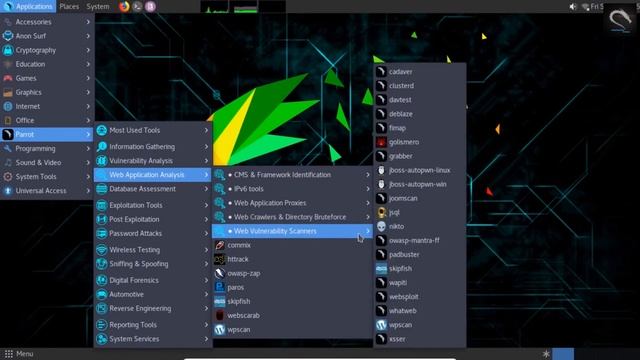Open jboss-autopwn-linux
This screenshot has width=640, height=360.
pyautogui.click(x=420, y=170)
